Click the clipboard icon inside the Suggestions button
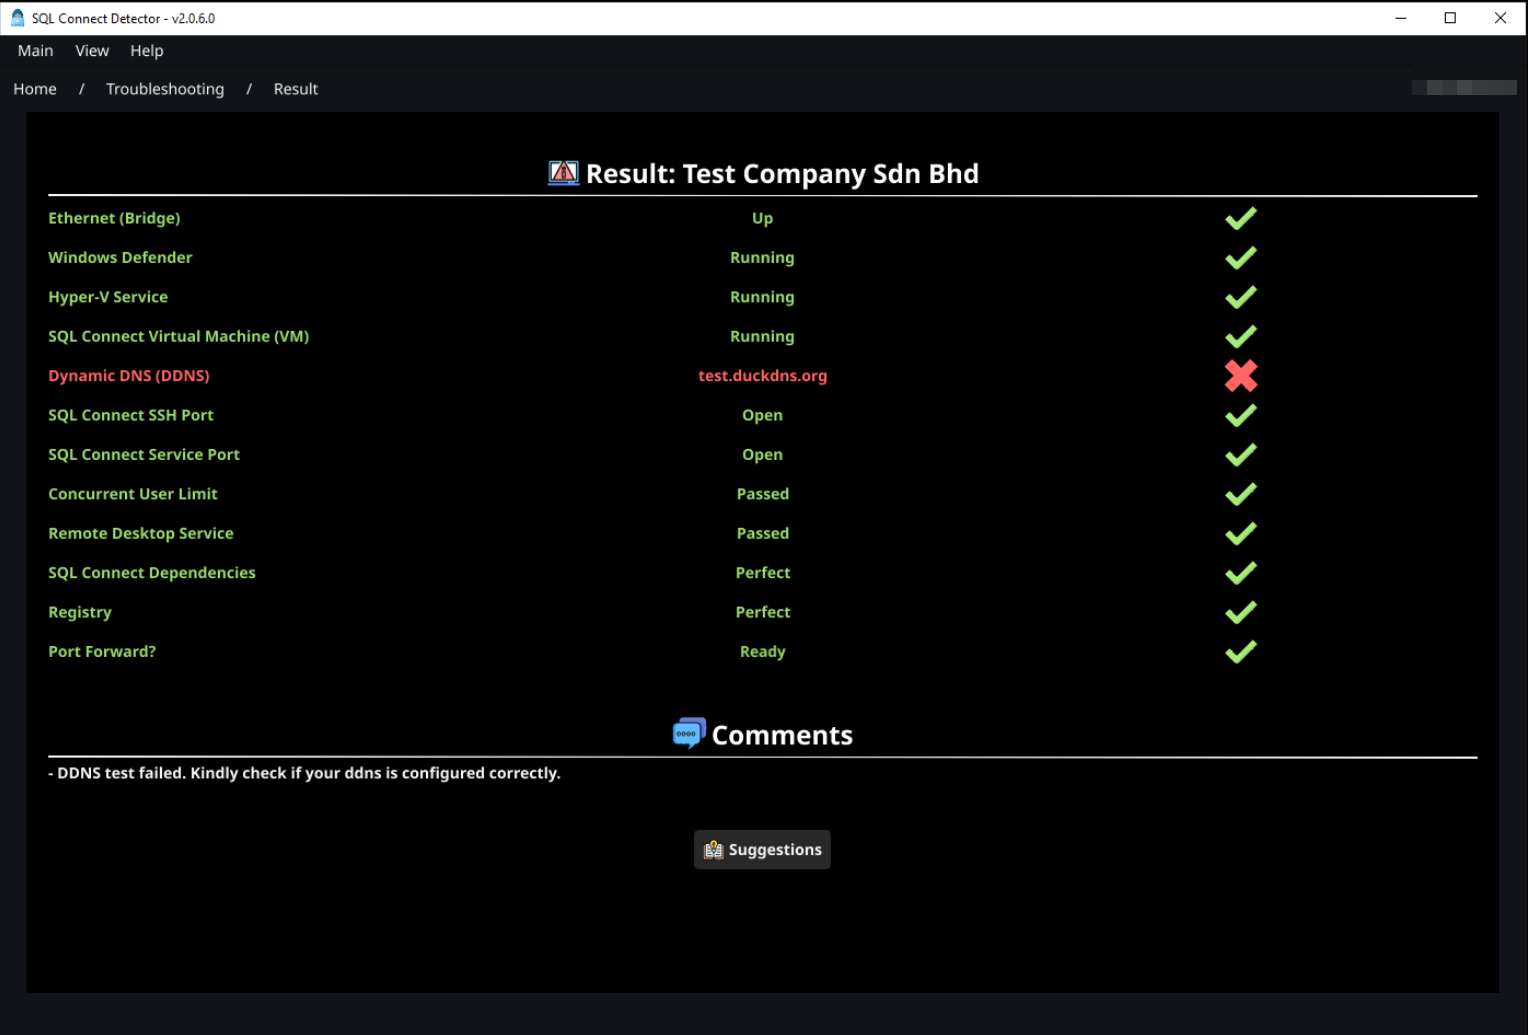The image size is (1528, 1035). click(x=713, y=849)
